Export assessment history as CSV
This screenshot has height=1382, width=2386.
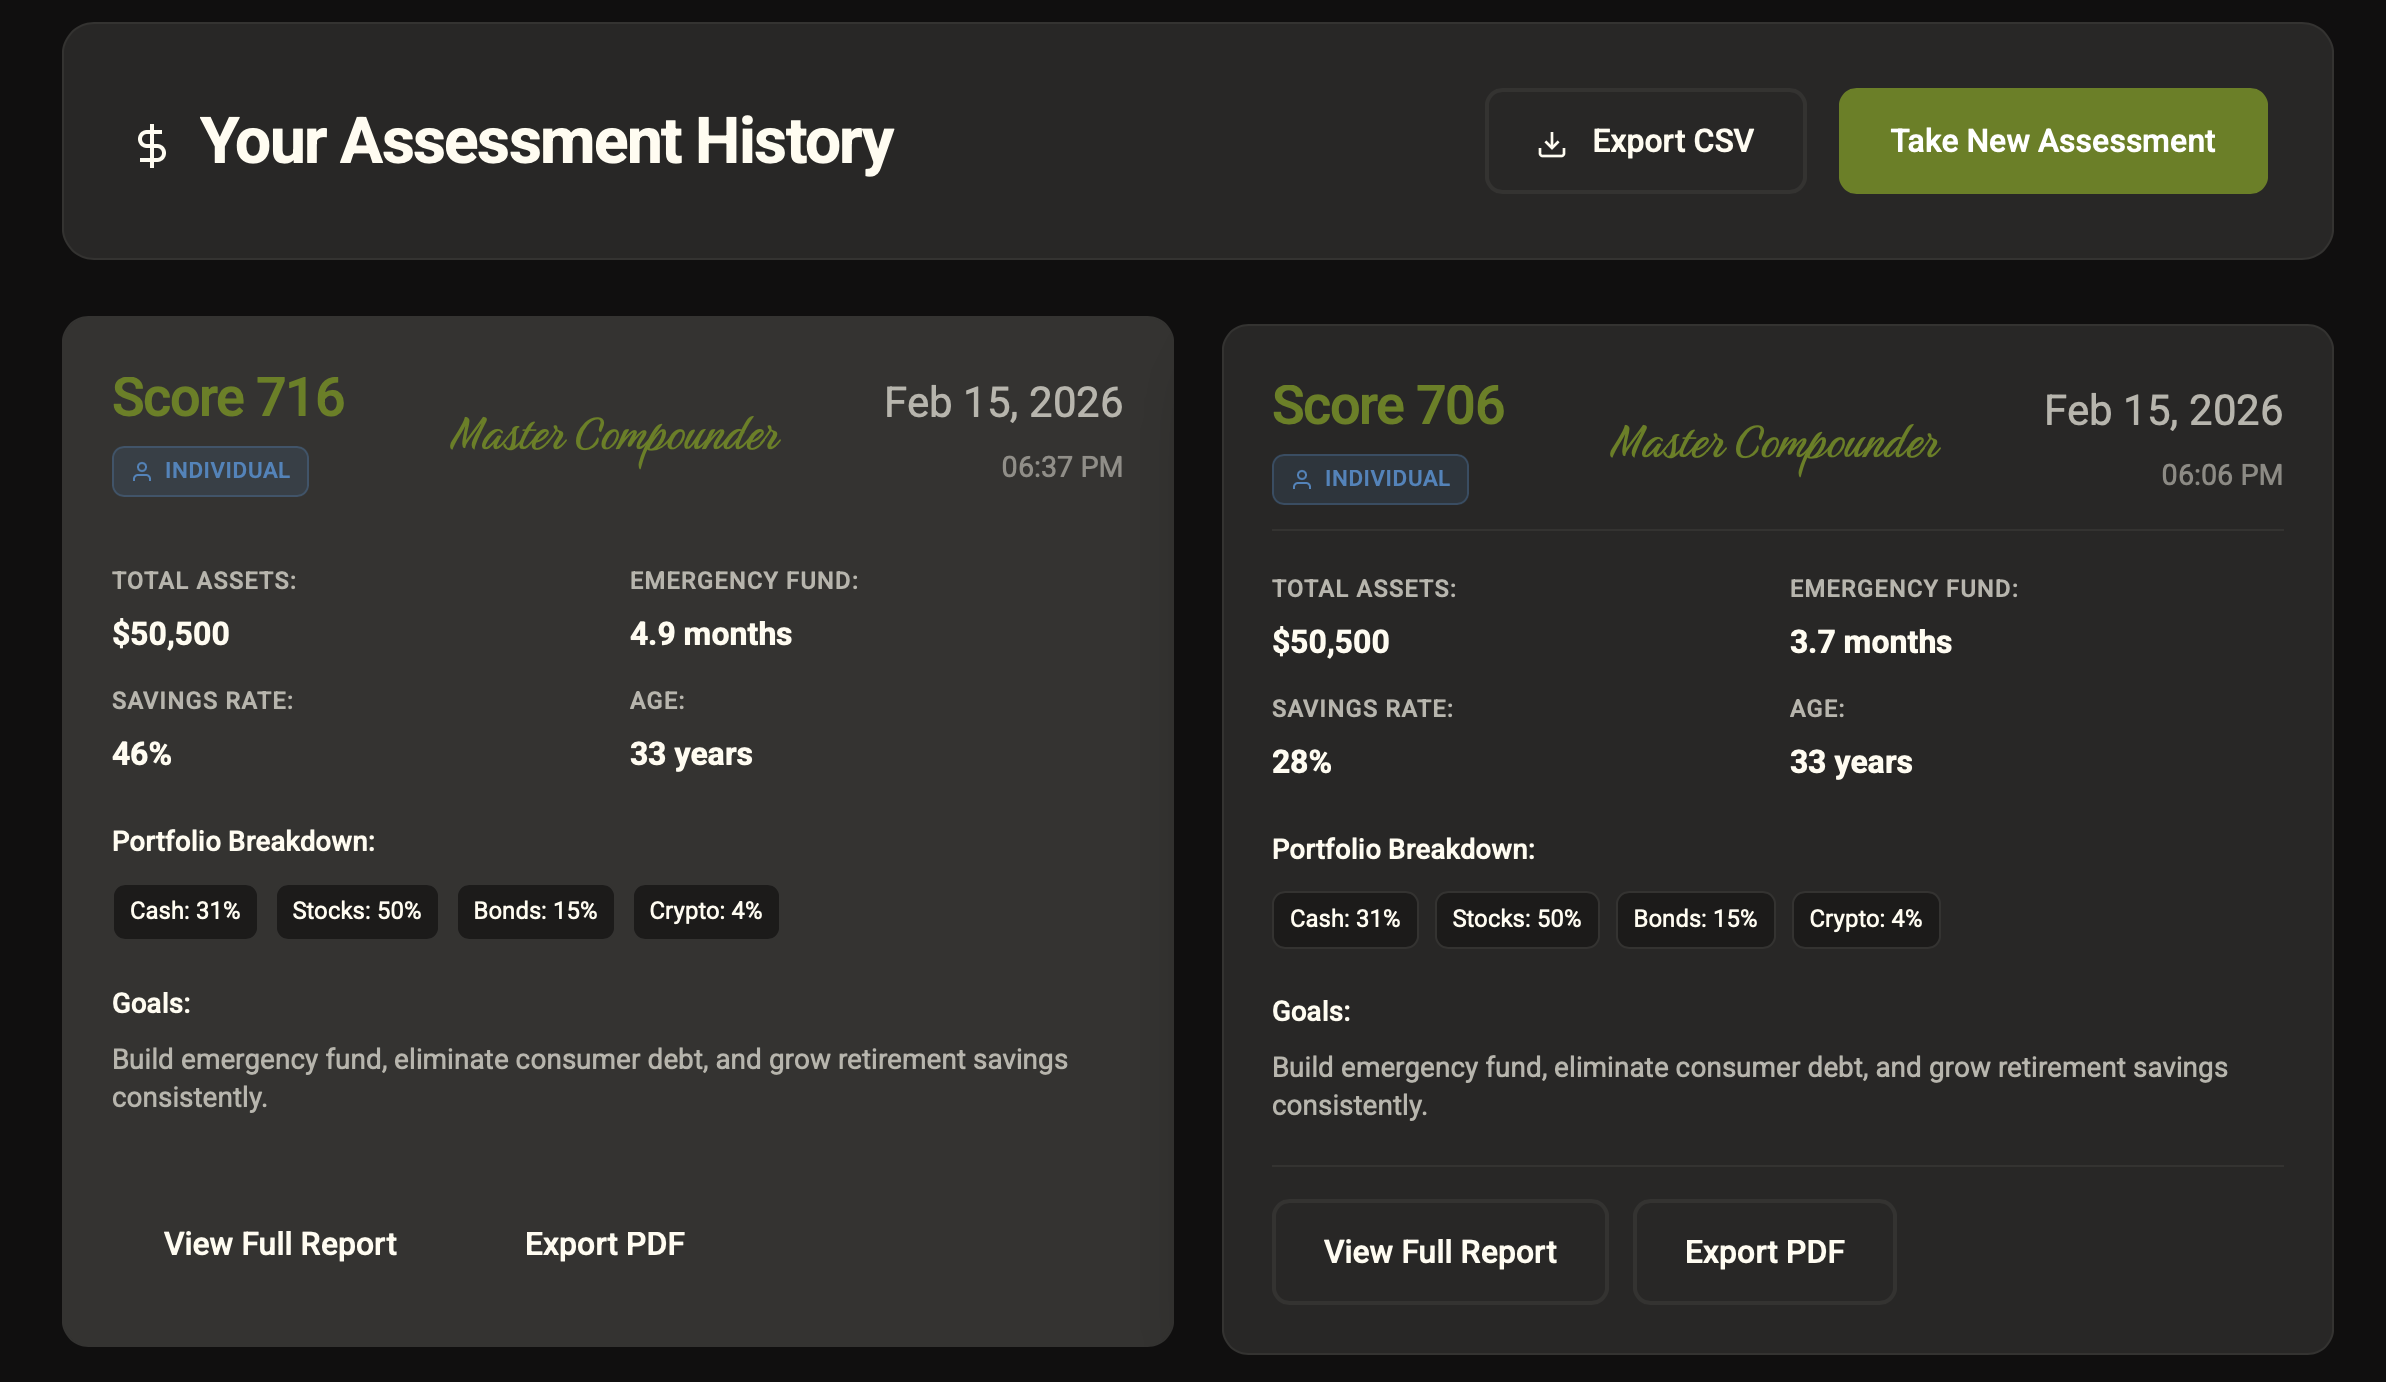pos(1645,141)
